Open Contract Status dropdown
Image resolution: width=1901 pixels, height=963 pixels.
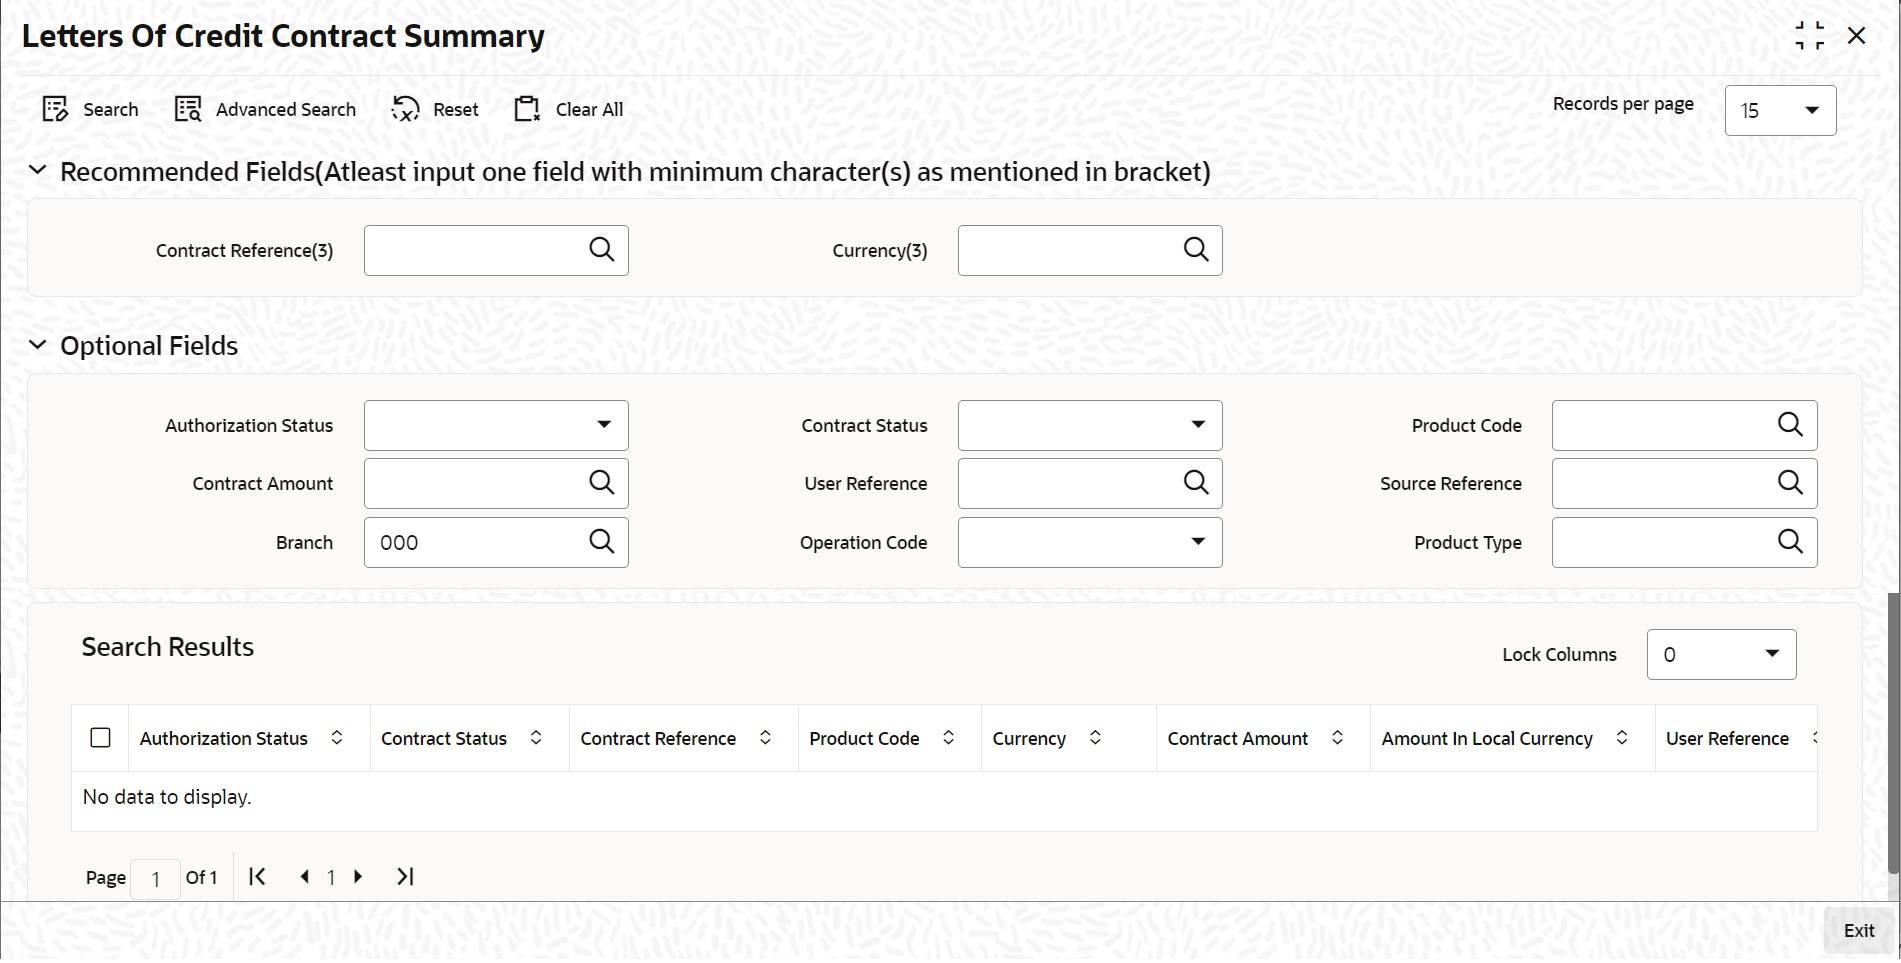[x=1197, y=425]
